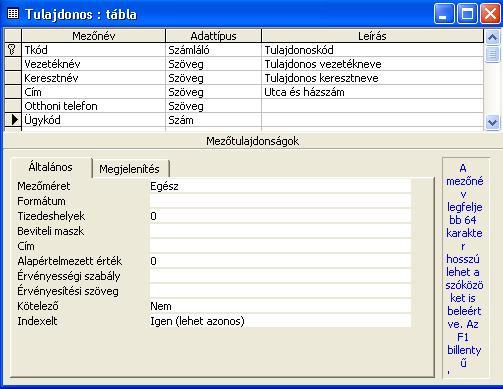The width and height of the screenshot is (503, 389).
Task: Select the Ügykód field name cell
Action: coord(94,120)
